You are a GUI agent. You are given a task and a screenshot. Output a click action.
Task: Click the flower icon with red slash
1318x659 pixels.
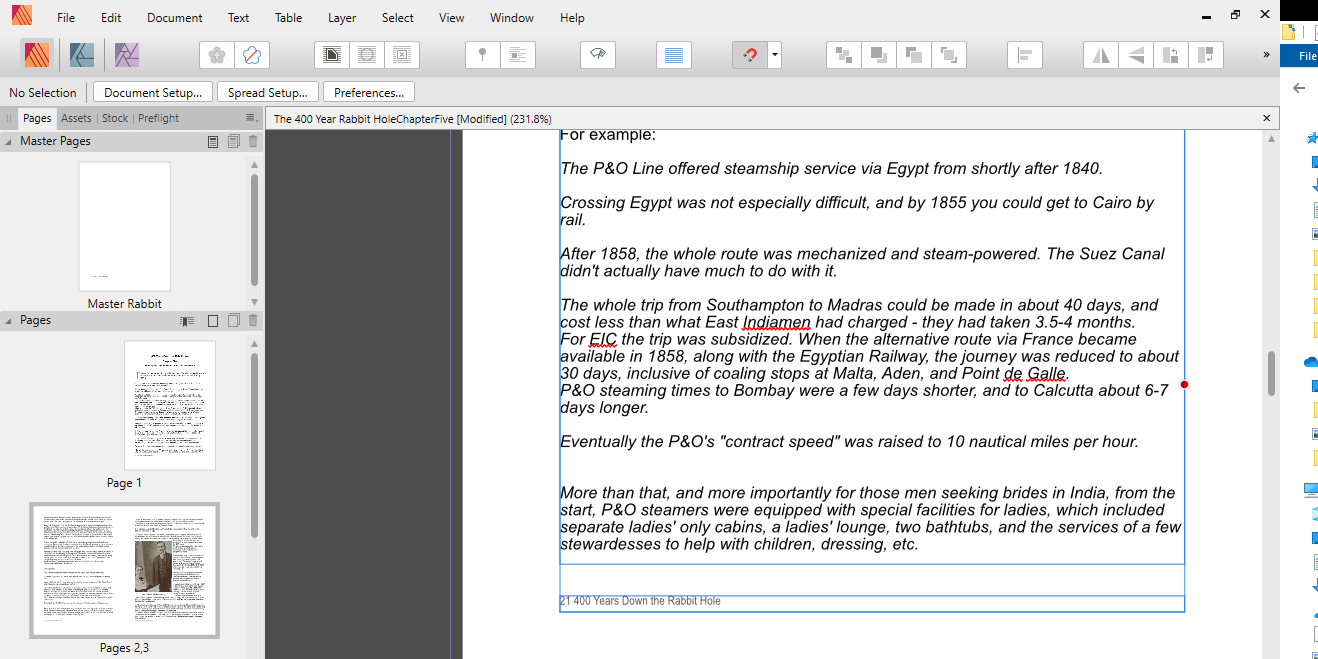click(252, 55)
